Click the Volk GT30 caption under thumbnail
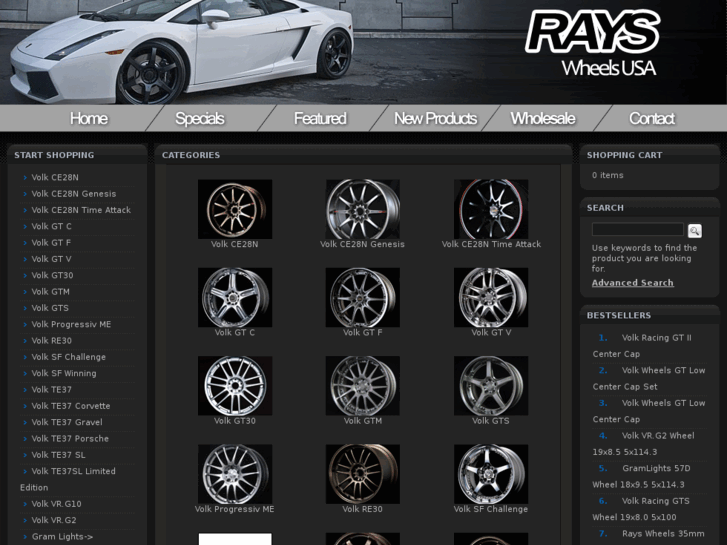The height and width of the screenshot is (545, 727). tap(235, 421)
